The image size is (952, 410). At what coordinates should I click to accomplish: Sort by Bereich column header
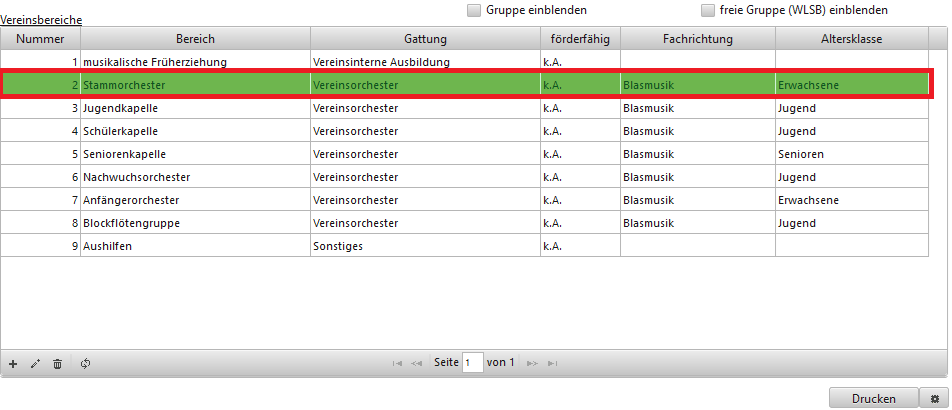tap(194, 39)
